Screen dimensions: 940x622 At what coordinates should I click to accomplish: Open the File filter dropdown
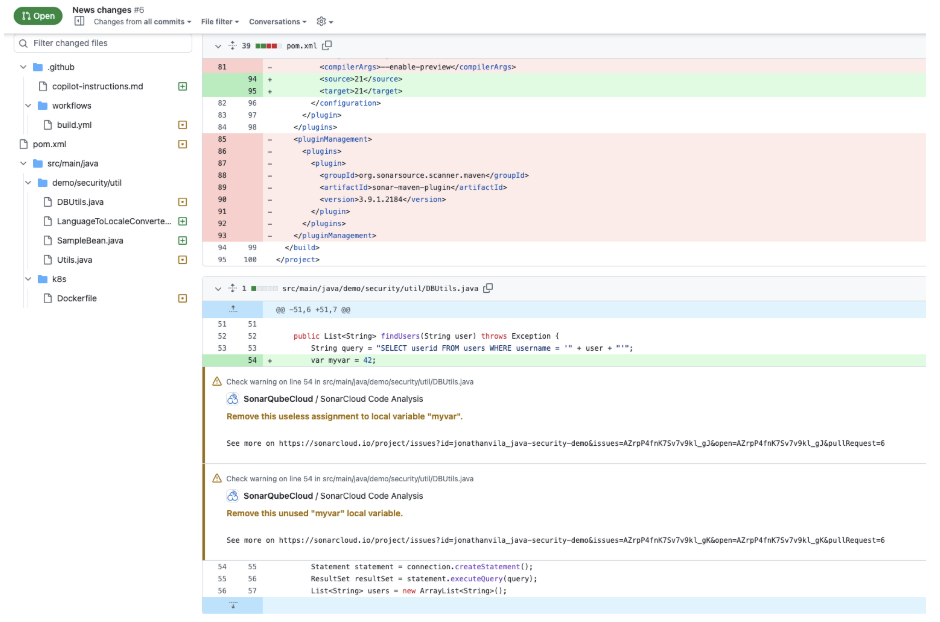219,21
